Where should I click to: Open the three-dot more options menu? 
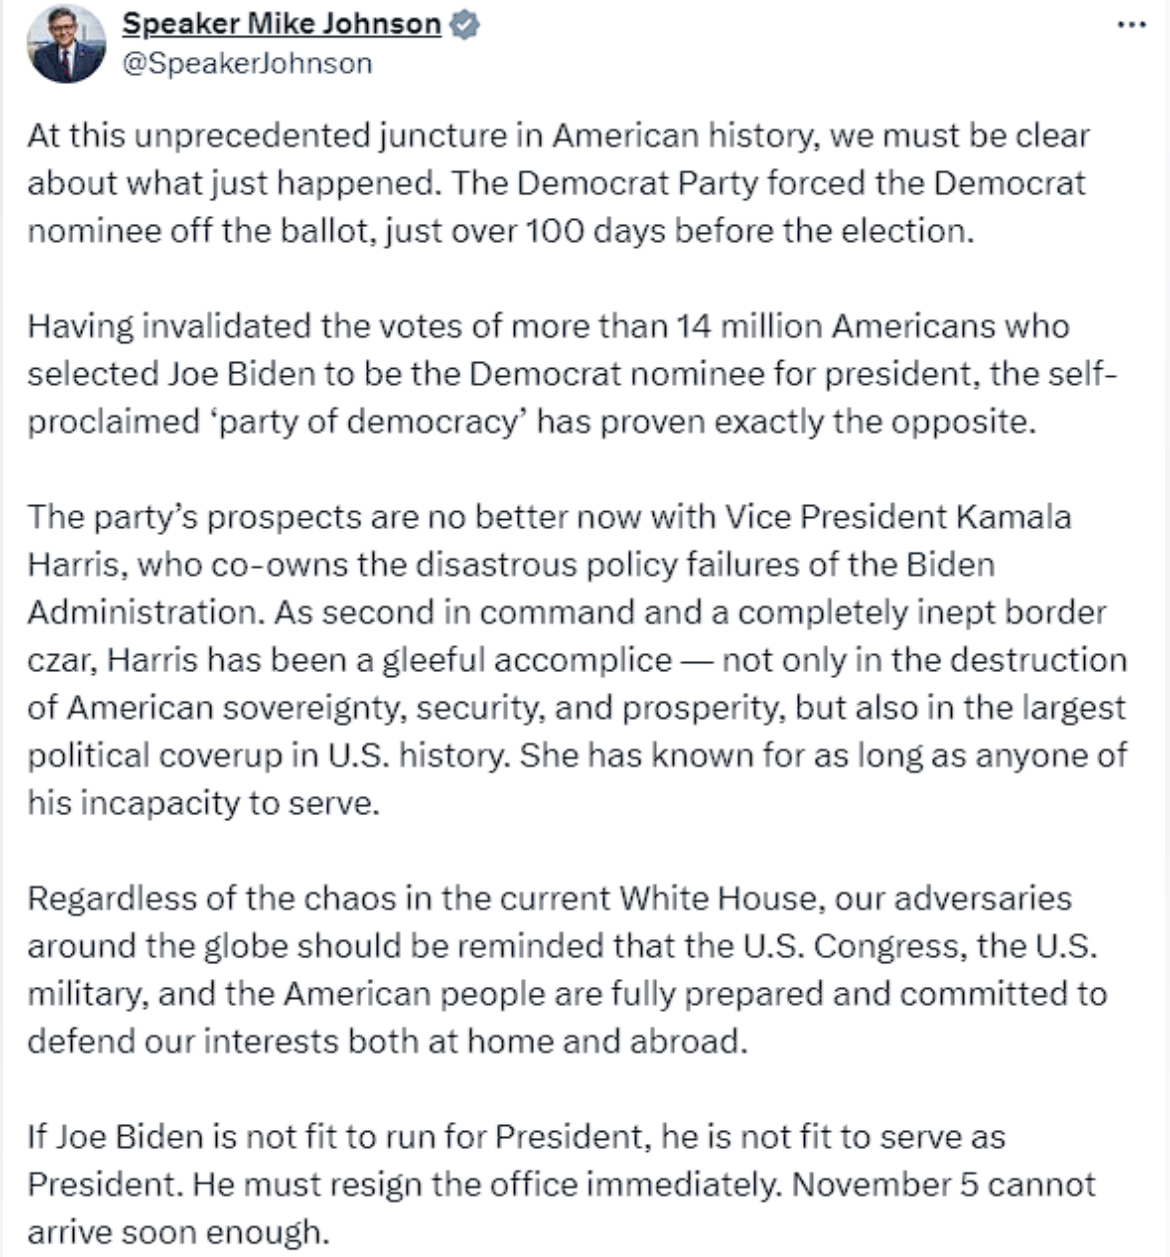1131,25
